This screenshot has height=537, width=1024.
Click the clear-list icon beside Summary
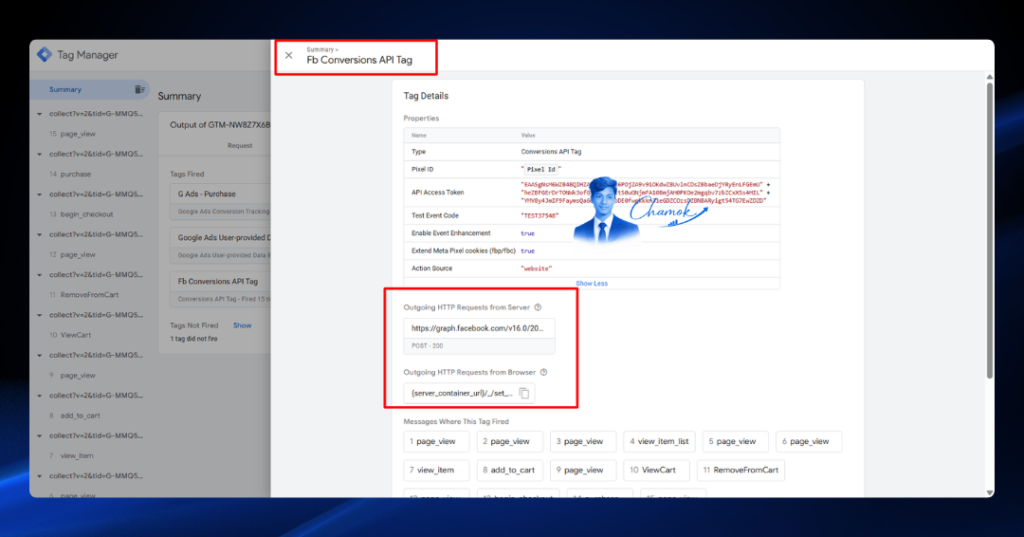click(139, 90)
